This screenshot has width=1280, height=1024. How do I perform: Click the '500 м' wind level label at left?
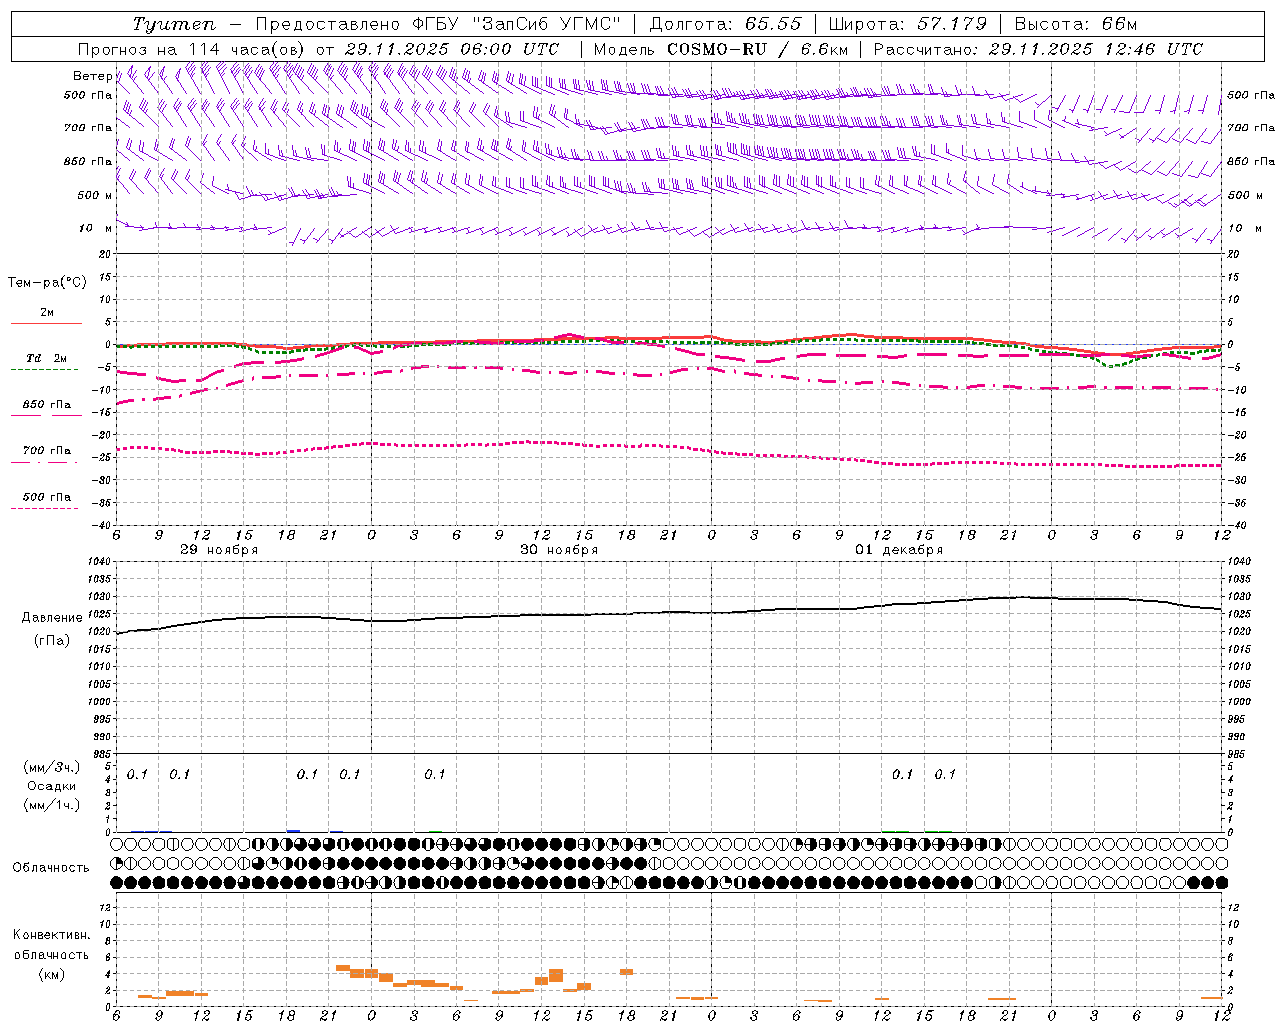tap(94, 196)
